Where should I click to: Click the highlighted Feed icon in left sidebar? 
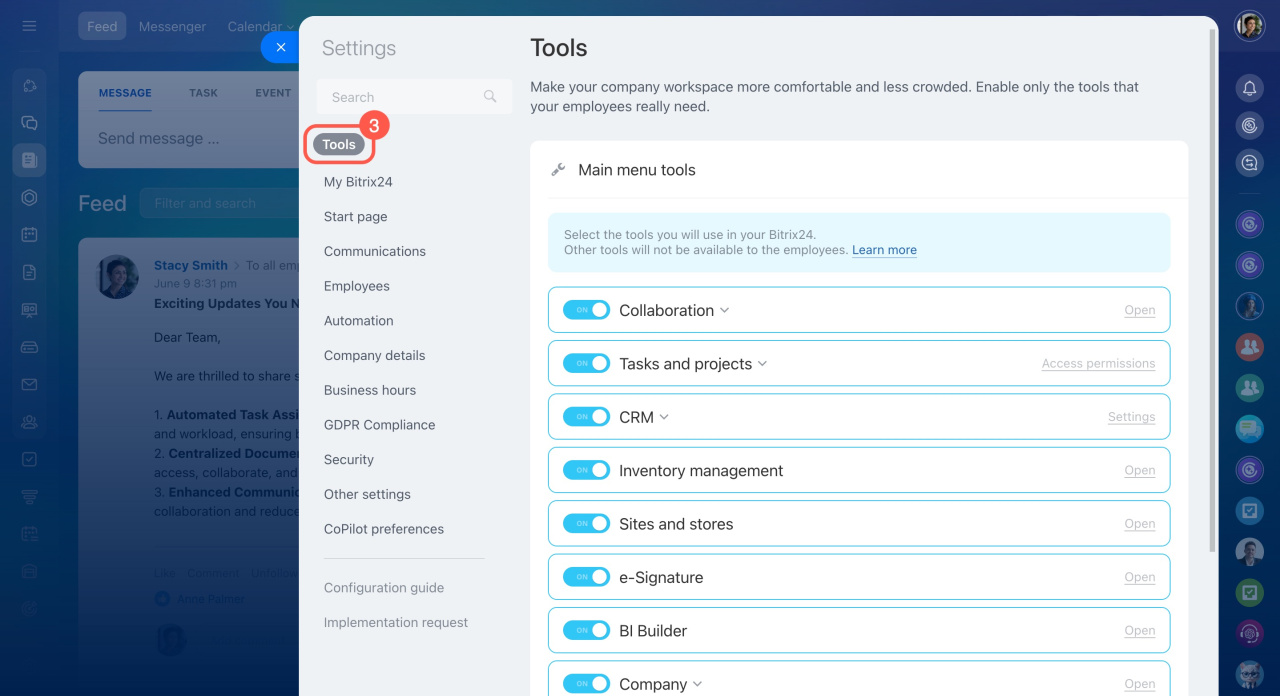29,160
